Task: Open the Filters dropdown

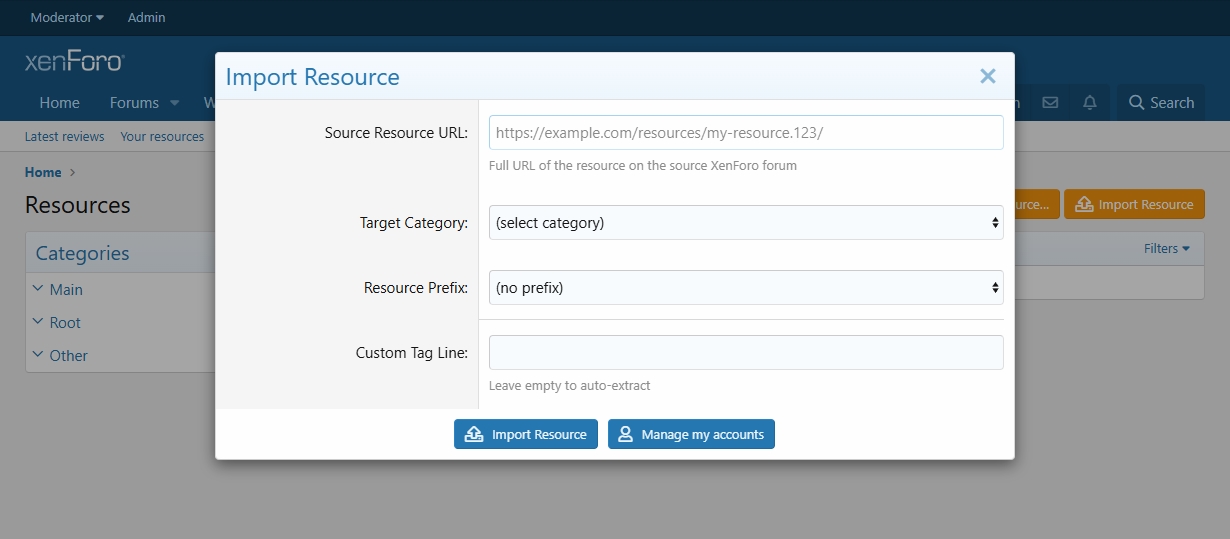Action: [x=1167, y=248]
